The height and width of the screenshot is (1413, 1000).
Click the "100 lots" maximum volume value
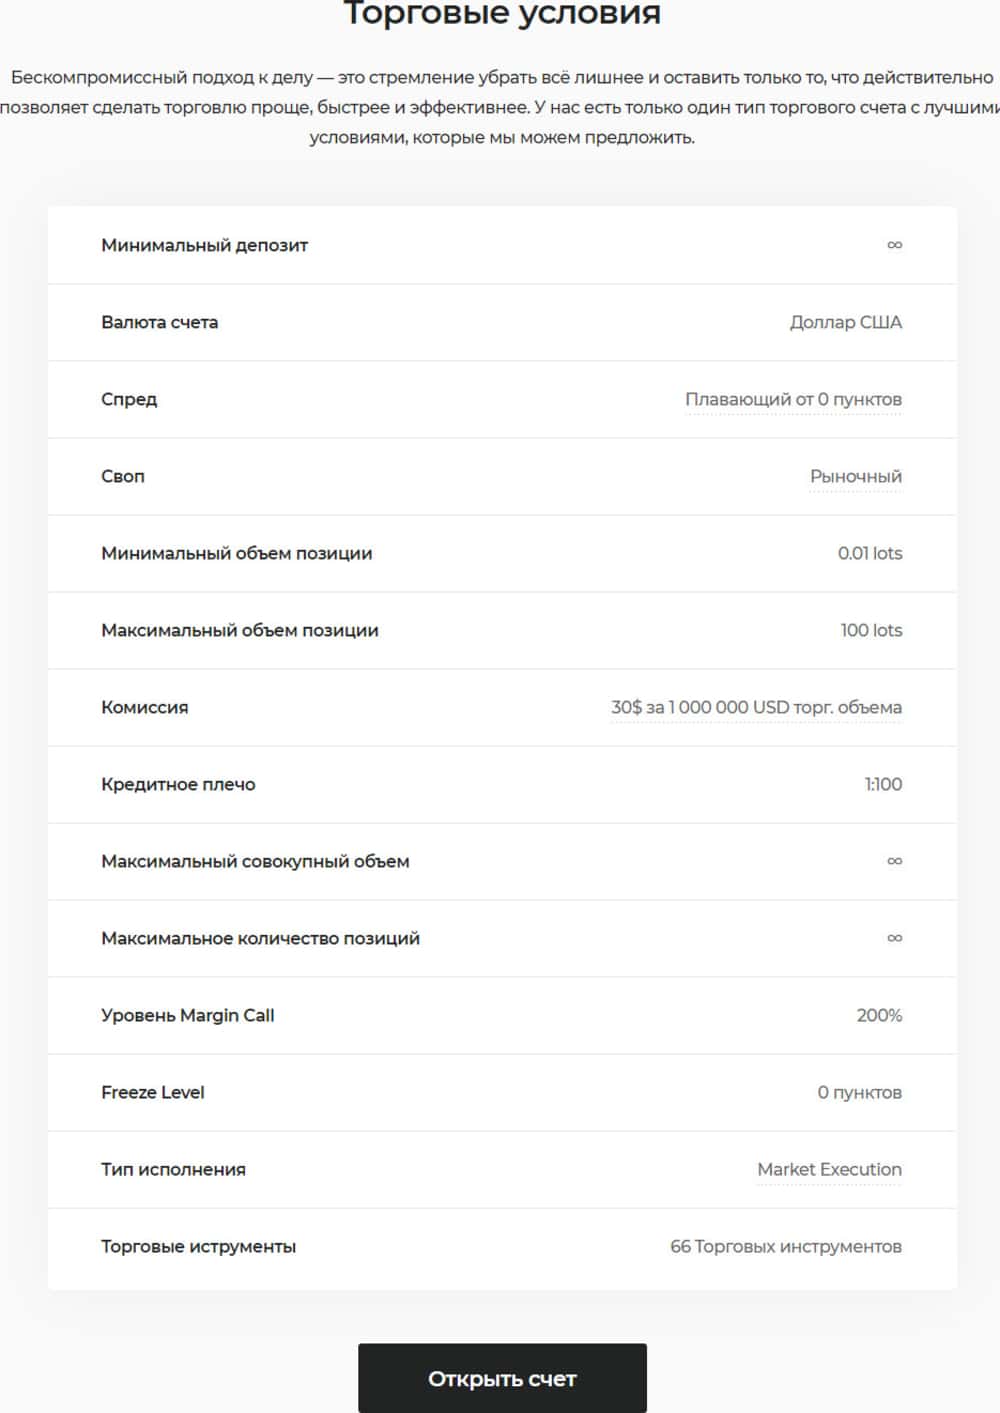click(871, 630)
